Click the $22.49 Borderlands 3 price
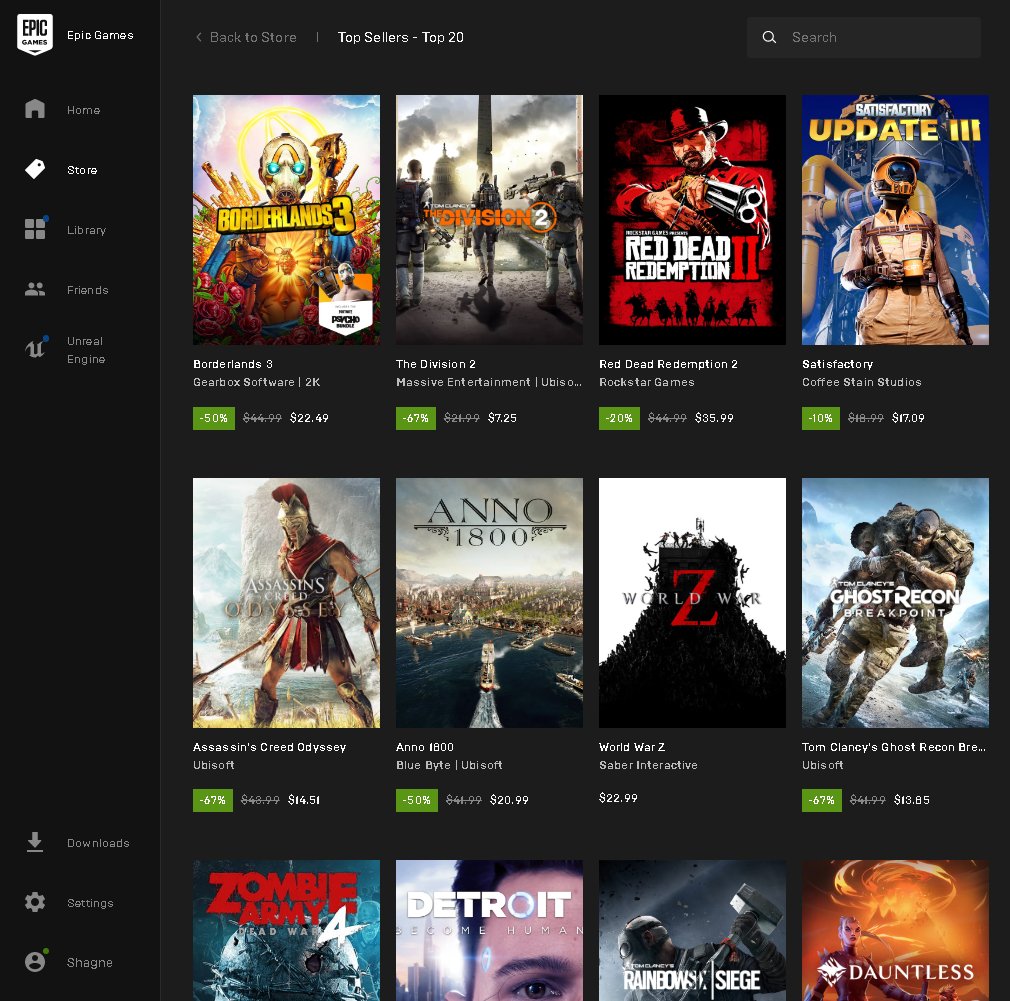This screenshot has height=1001, width=1010. (x=309, y=418)
